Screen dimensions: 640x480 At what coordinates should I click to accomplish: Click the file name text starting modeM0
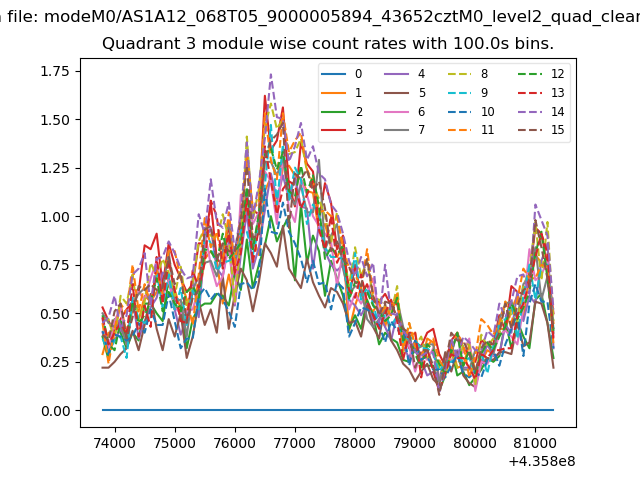342,17
